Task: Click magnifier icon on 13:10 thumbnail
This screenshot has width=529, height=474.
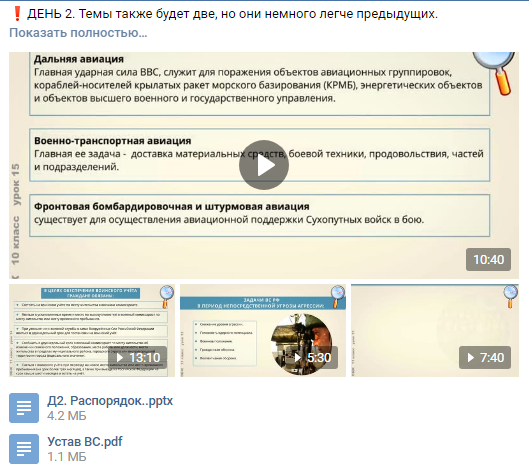Action: (x=167, y=296)
